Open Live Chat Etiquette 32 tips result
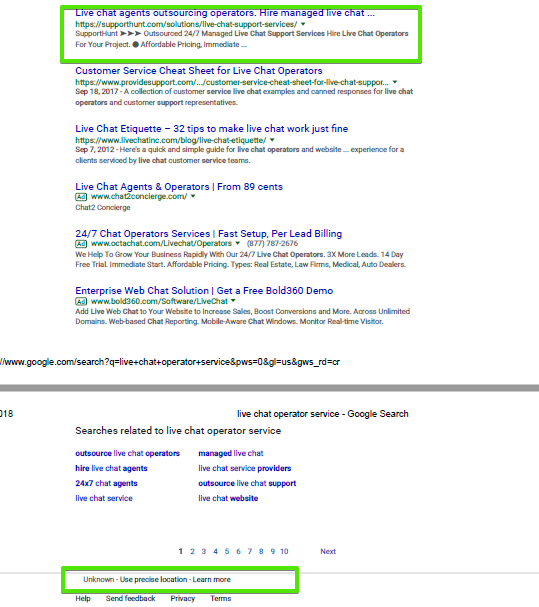539x607 pixels. [211, 129]
